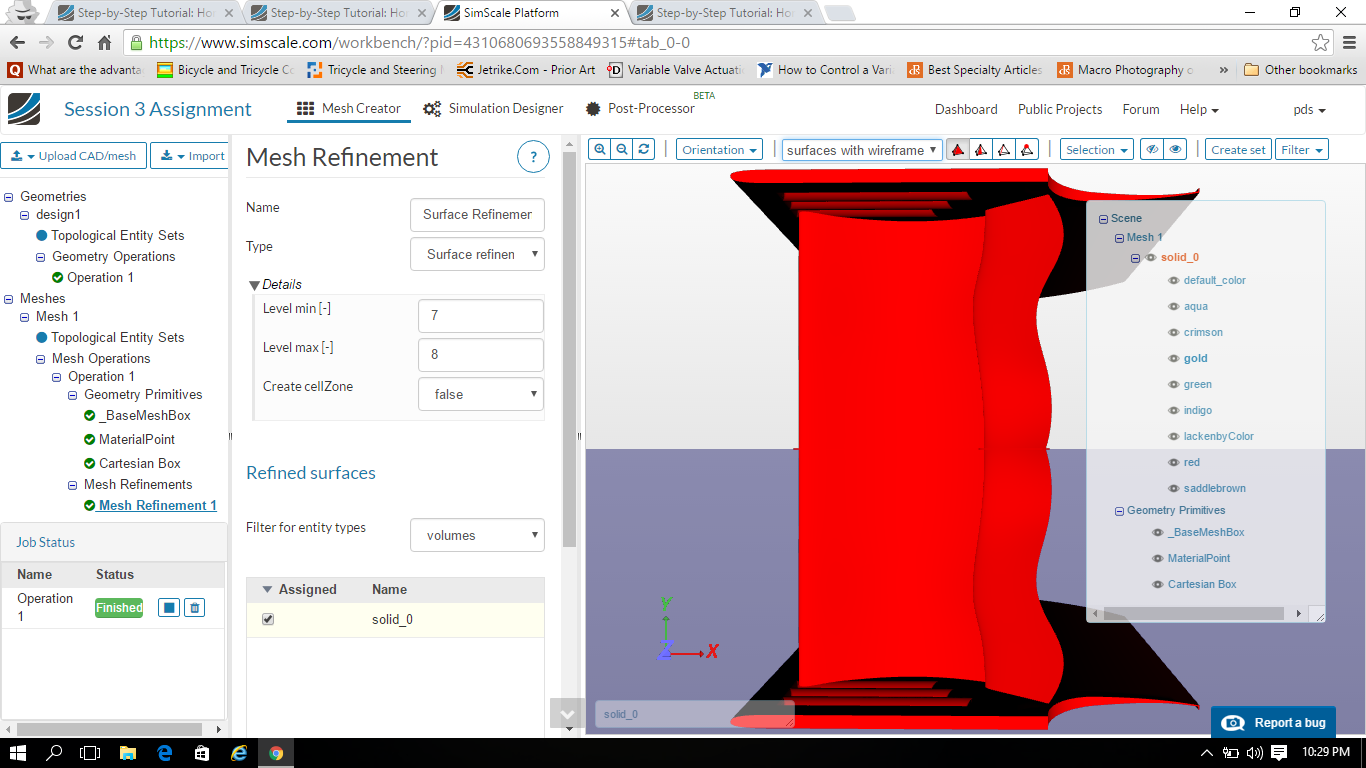Open taskbar search
Viewport: 1366px width, 768px height.
tap(54, 753)
